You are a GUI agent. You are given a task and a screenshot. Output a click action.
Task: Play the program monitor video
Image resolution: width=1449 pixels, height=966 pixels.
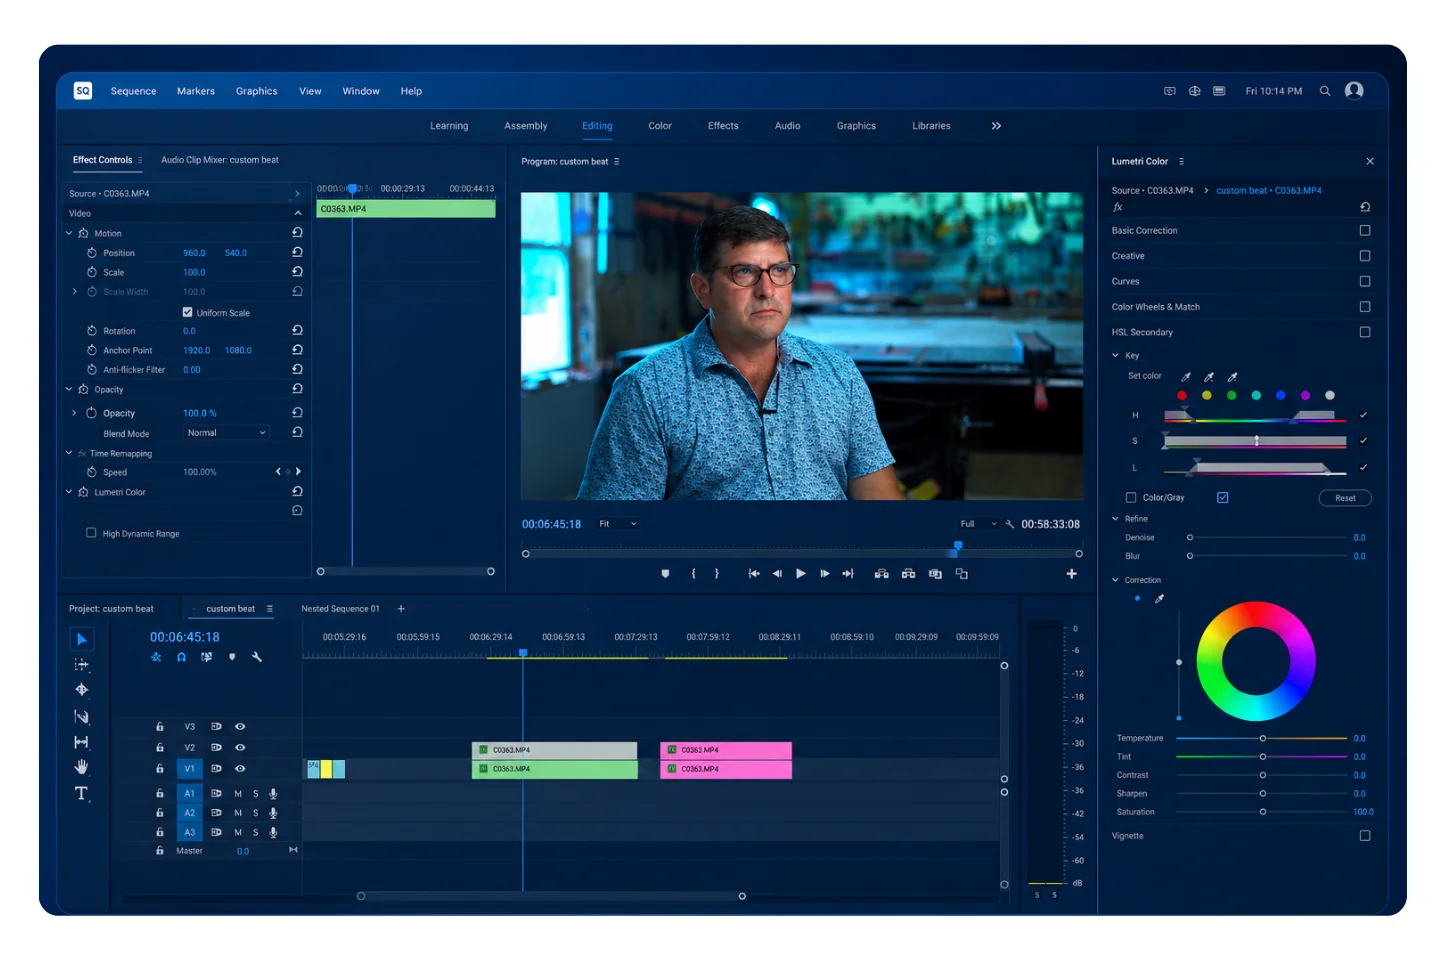coord(801,574)
